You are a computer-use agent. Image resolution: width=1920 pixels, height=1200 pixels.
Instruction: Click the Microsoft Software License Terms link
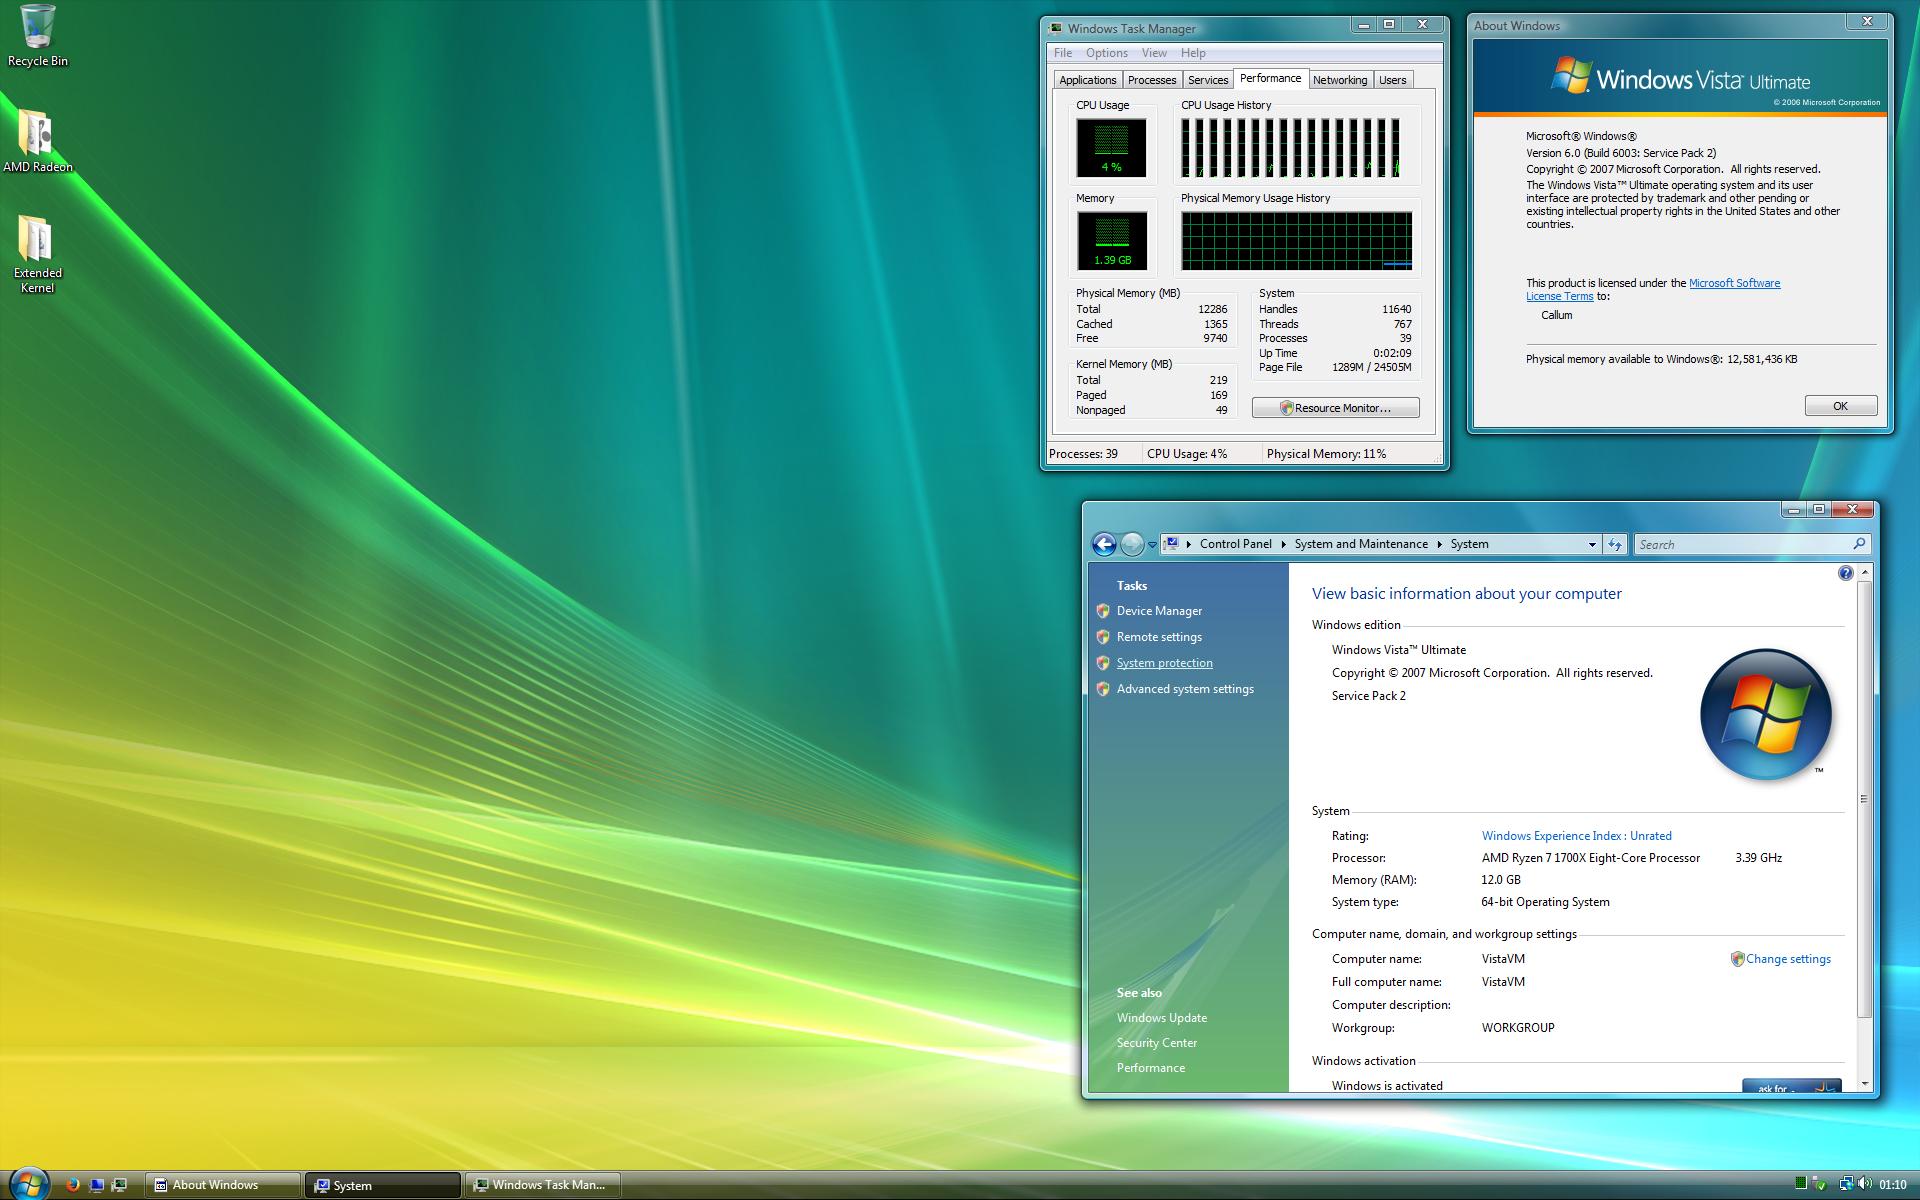point(1653,289)
